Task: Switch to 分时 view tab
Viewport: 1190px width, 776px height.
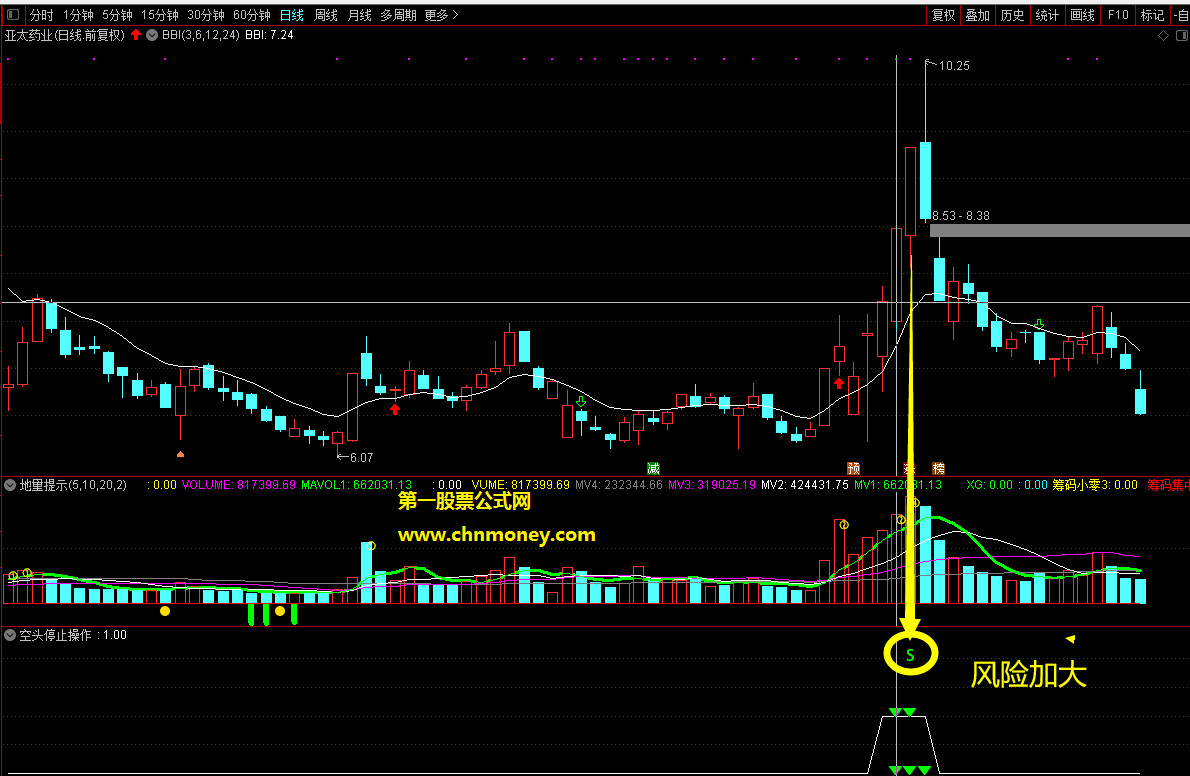Action: coord(42,14)
